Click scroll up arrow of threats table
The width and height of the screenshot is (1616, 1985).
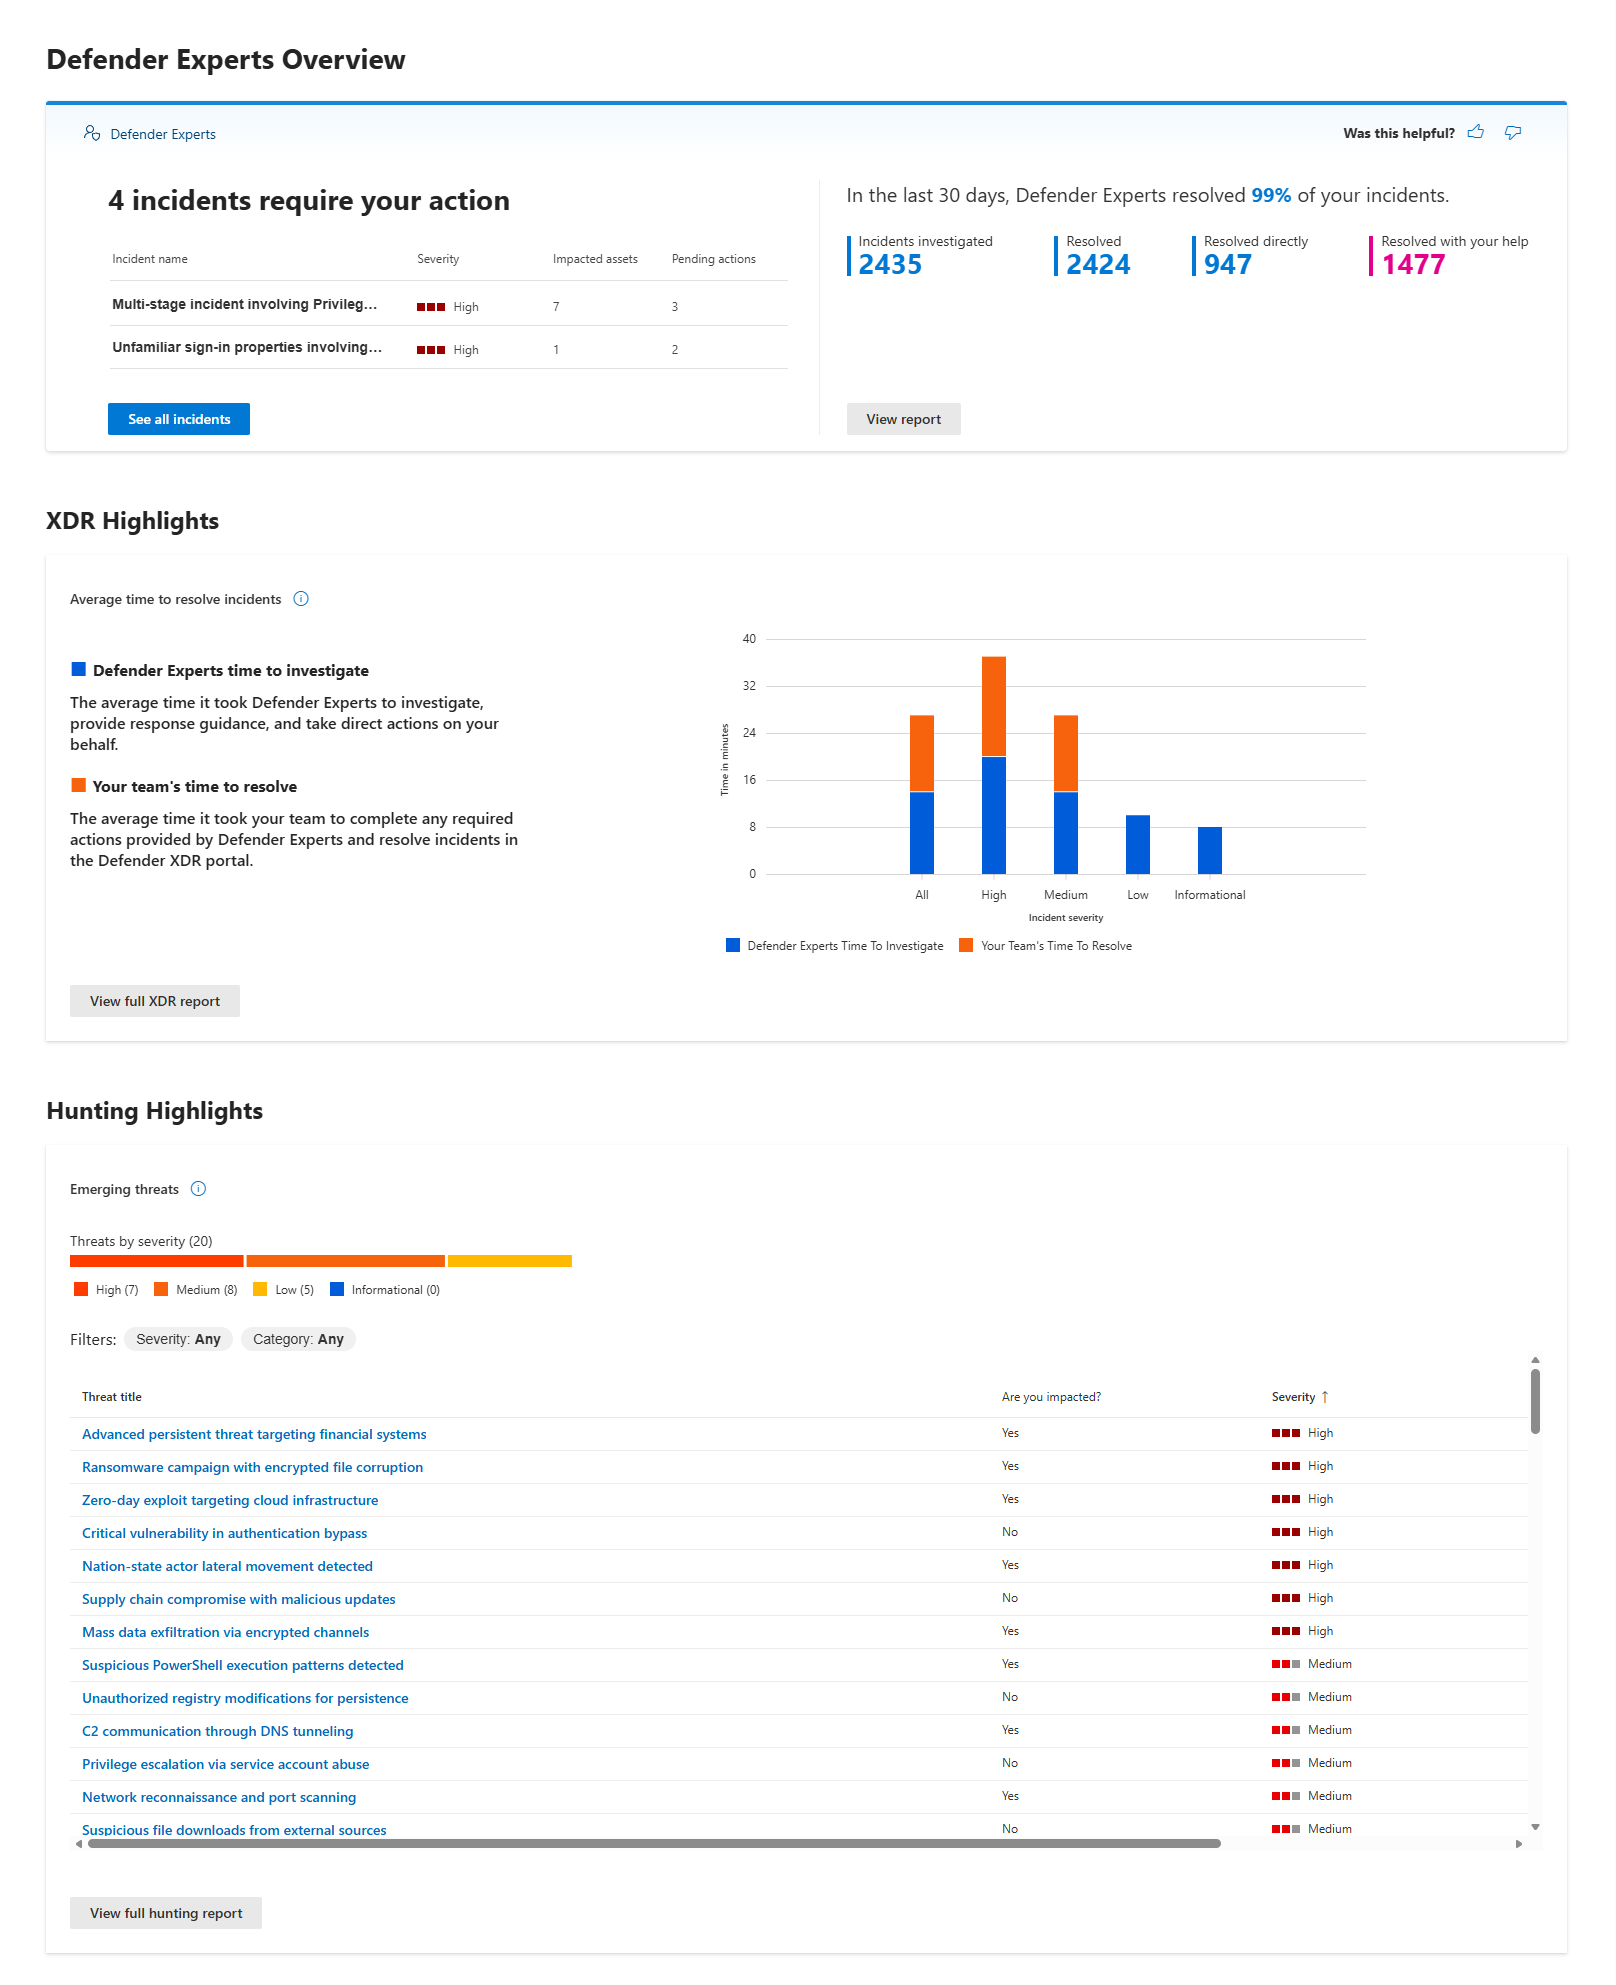tap(1535, 1360)
